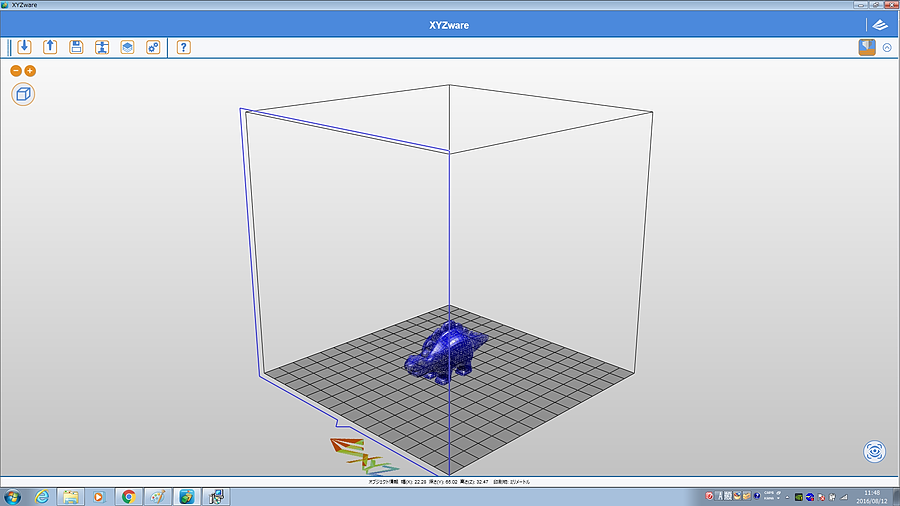Open the Windows Start menu
The height and width of the screenshot is (506, 900).
point(13,496)
